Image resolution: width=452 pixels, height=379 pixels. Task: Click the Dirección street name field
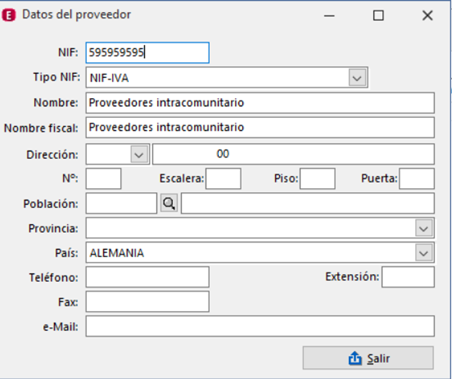point(293,154)
